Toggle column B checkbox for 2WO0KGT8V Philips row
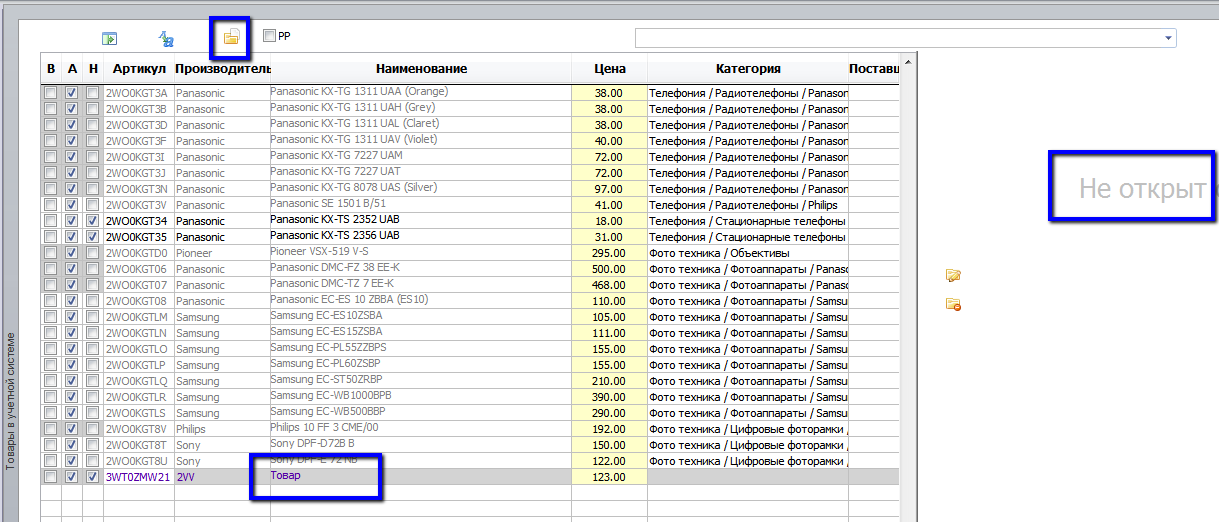1219x522 pixels. pos(50,429)
